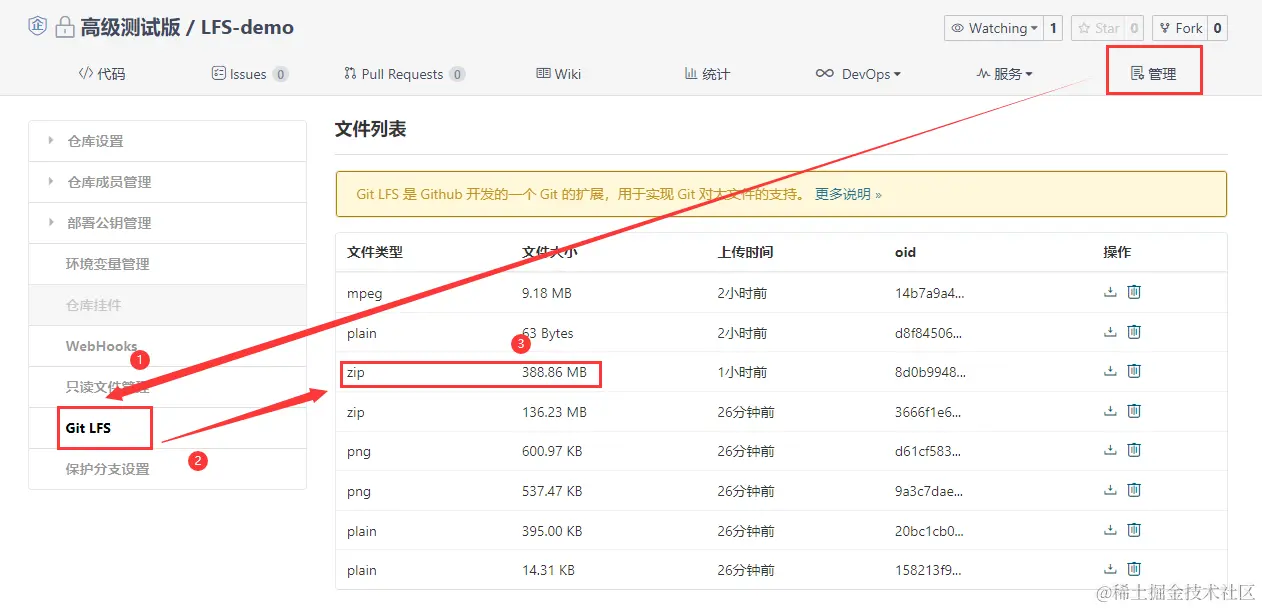Expand the DevOps dropdown menu
1262x609 pixels.
coord(858,74)
